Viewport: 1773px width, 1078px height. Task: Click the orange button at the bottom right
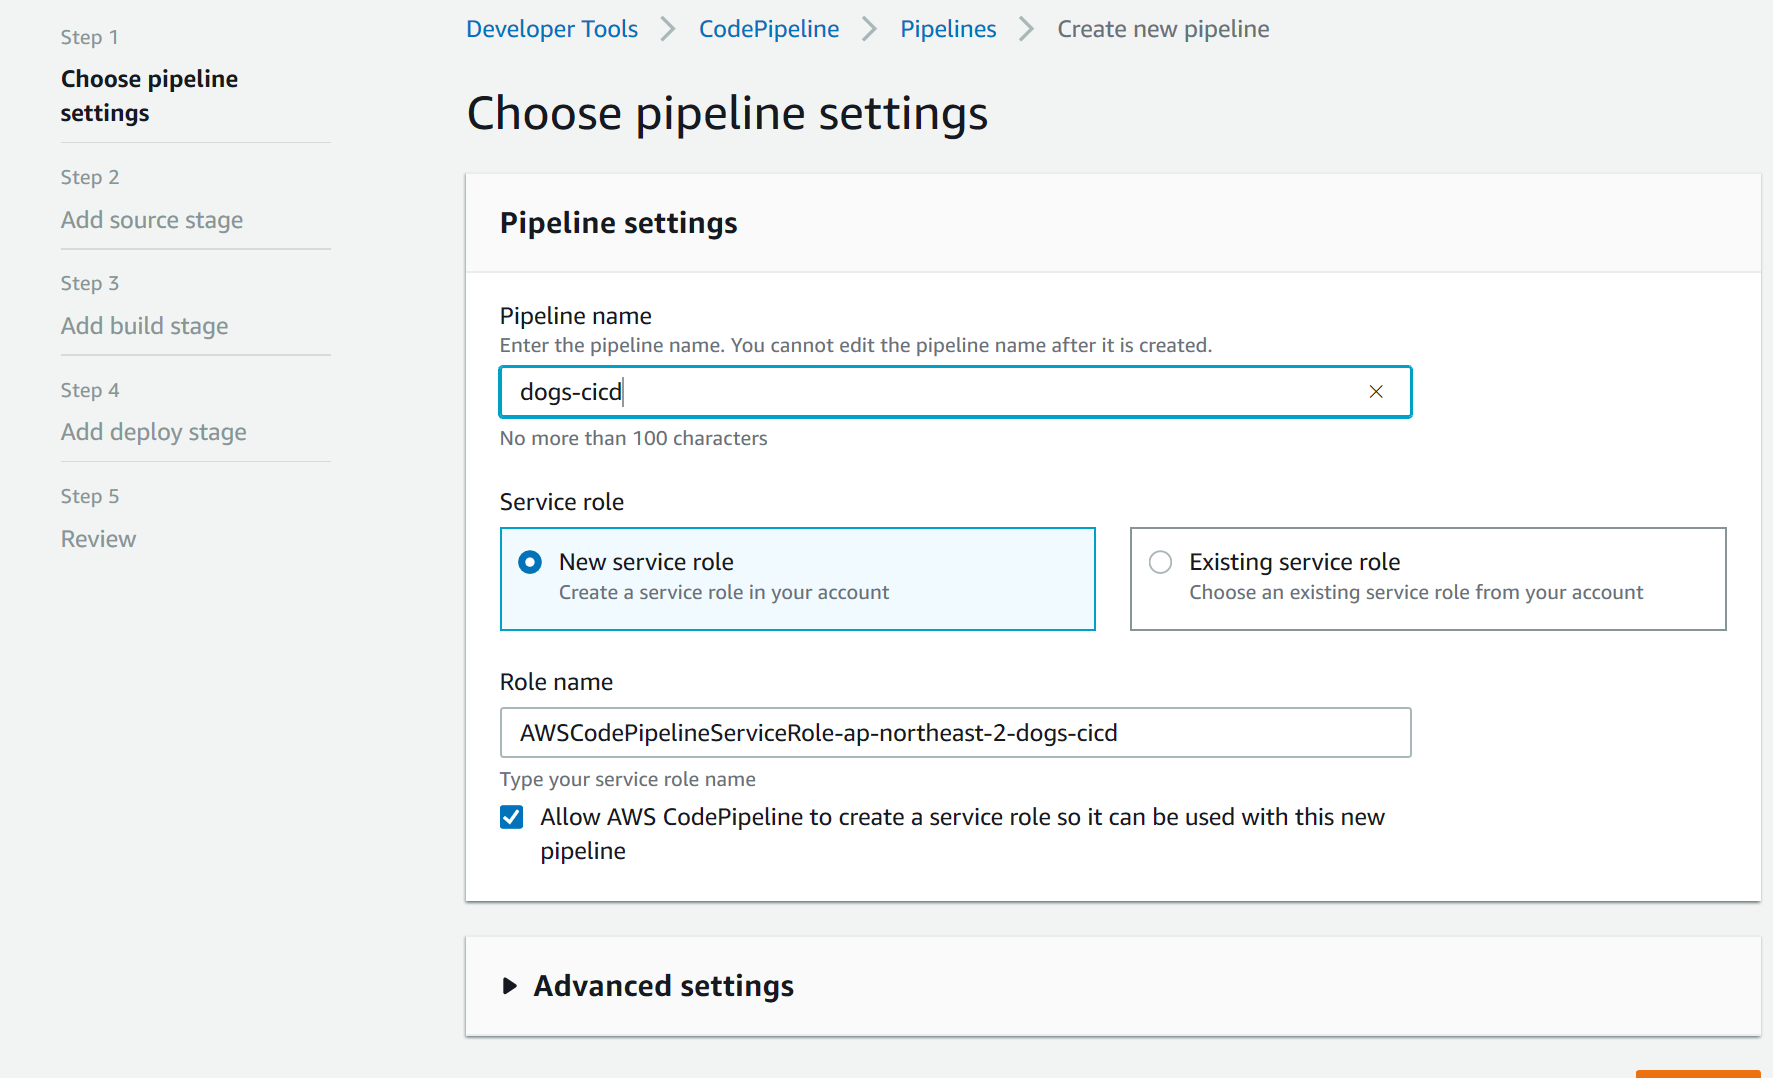coord(1697,1074)
